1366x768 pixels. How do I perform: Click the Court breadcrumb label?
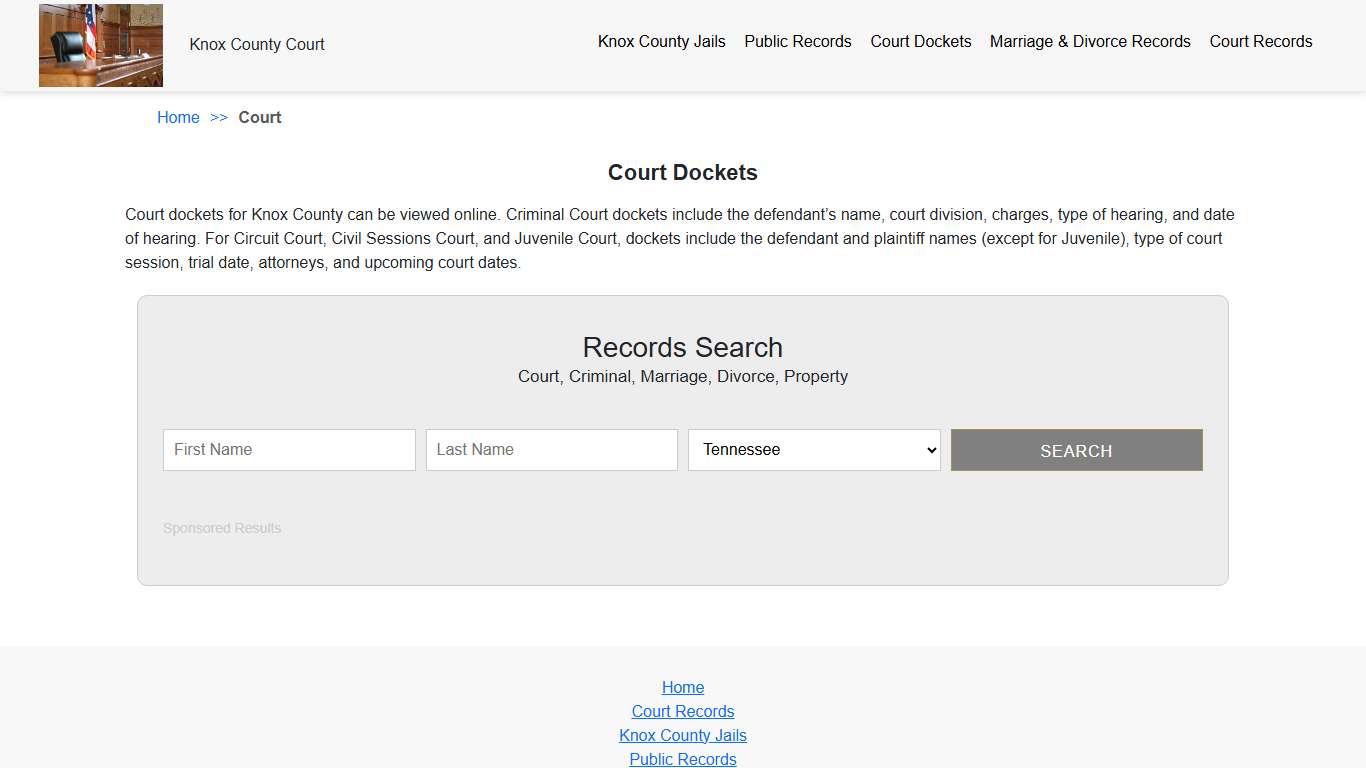(260, 117)
